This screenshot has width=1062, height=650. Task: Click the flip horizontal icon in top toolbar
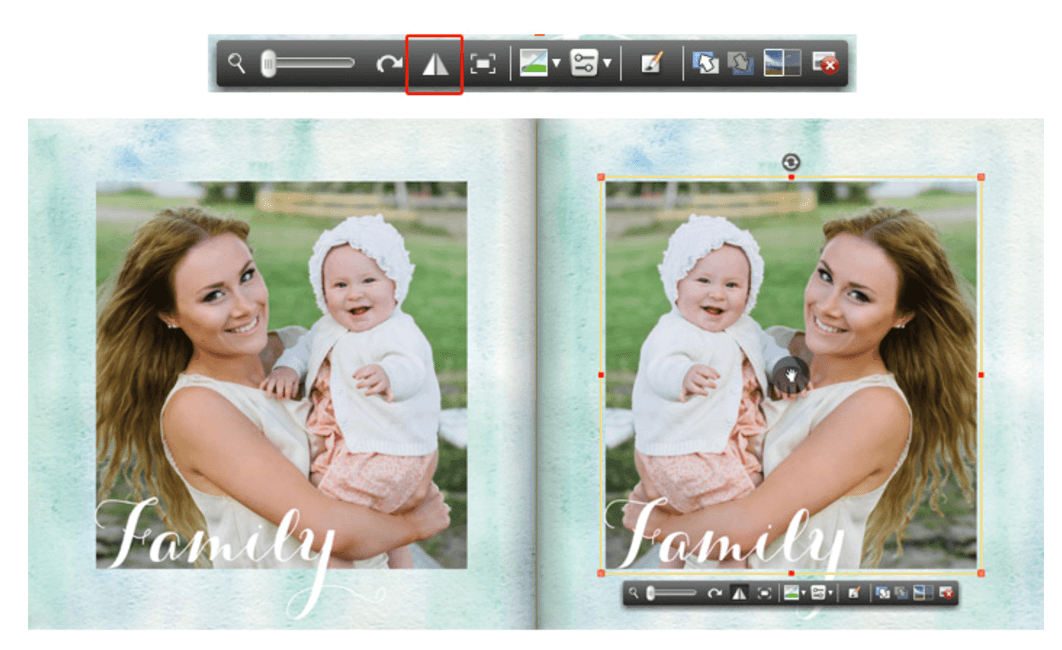[435, 64]
